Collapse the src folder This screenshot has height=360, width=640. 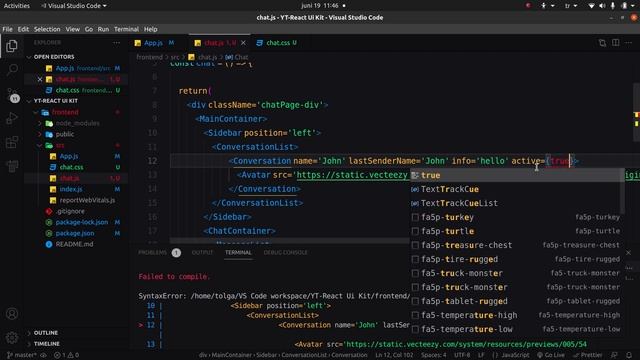click(60, 145)
